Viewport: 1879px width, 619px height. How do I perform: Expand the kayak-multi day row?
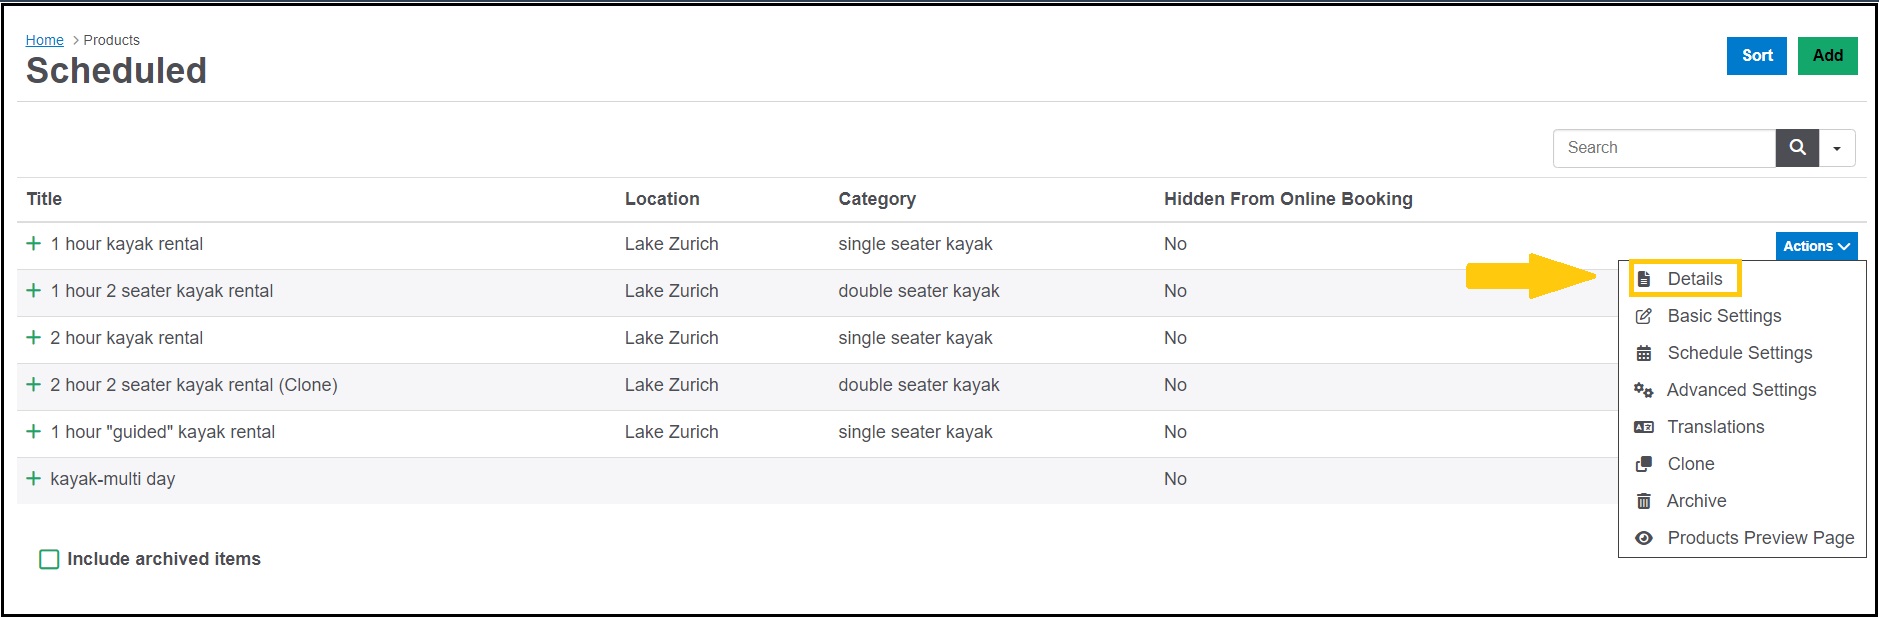click(x=34, y=479)
